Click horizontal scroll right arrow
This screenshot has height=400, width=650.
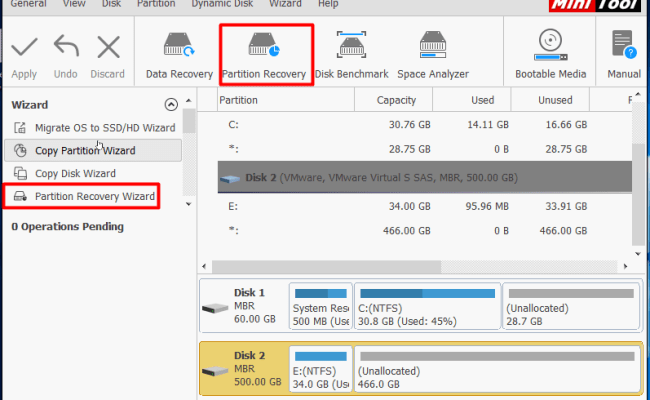click(625, 266)
